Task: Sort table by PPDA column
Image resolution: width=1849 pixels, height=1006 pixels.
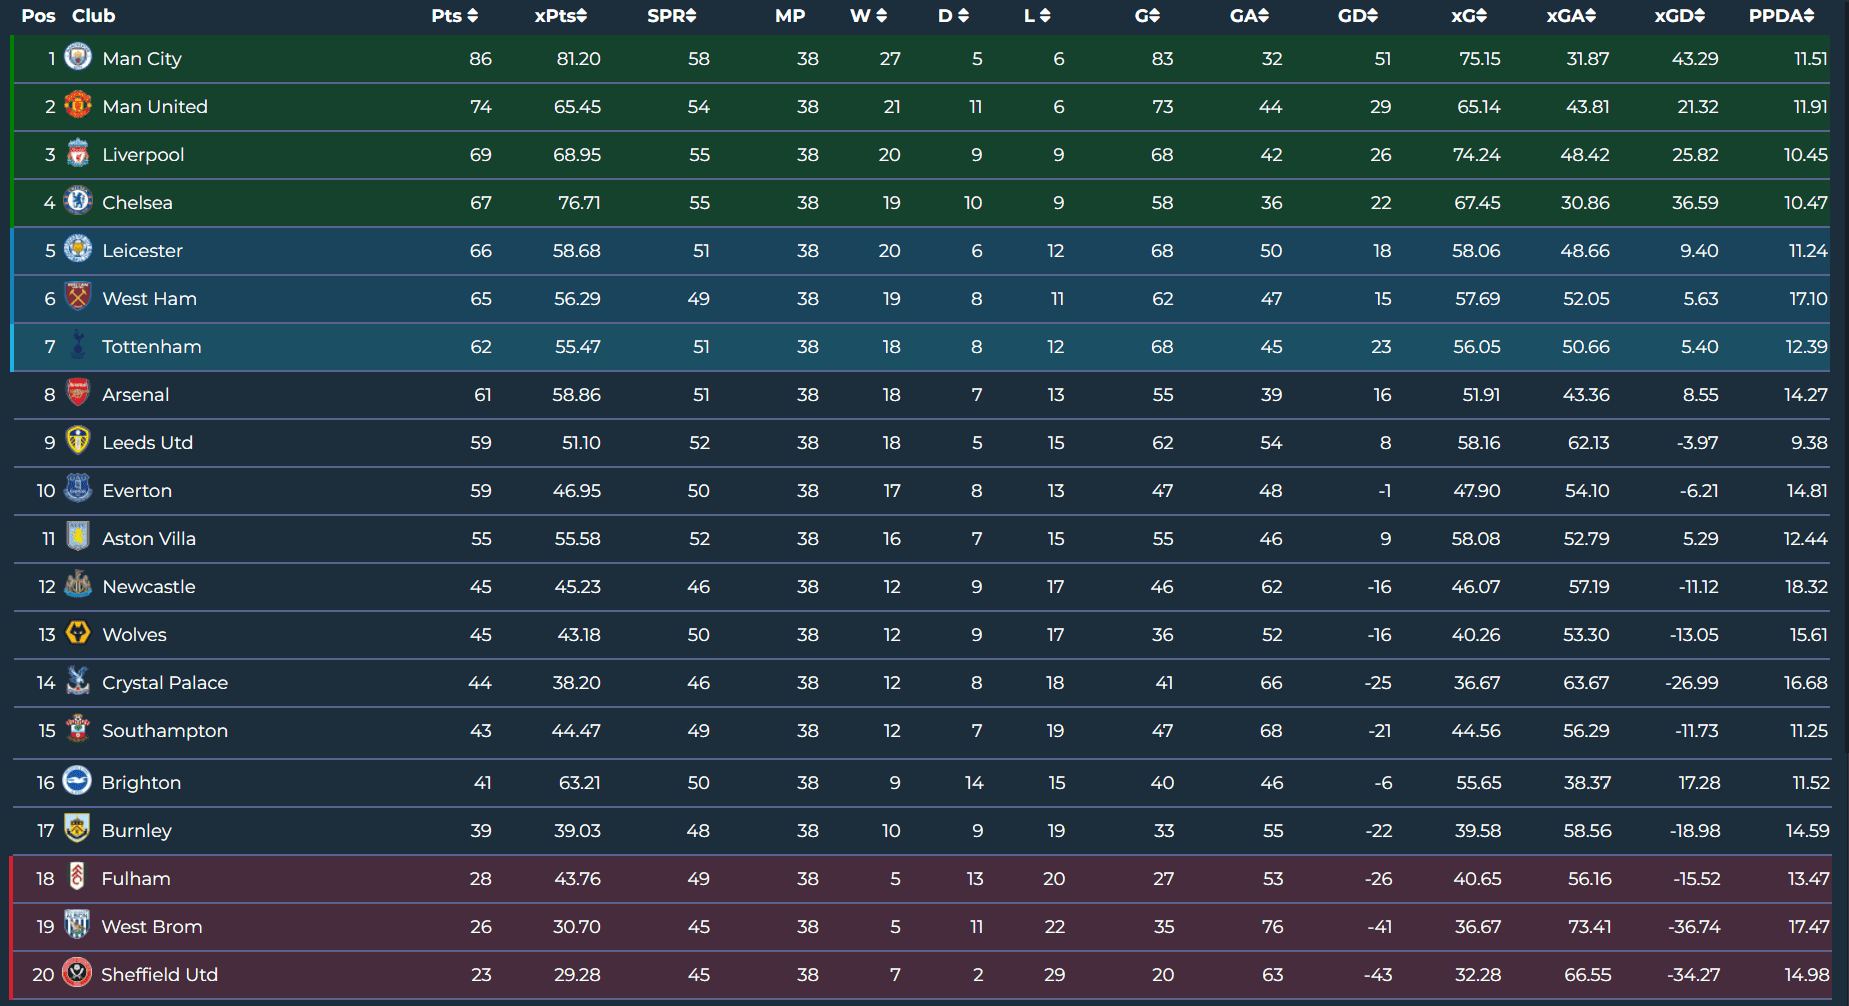Action: click(x=1782, y=16)
